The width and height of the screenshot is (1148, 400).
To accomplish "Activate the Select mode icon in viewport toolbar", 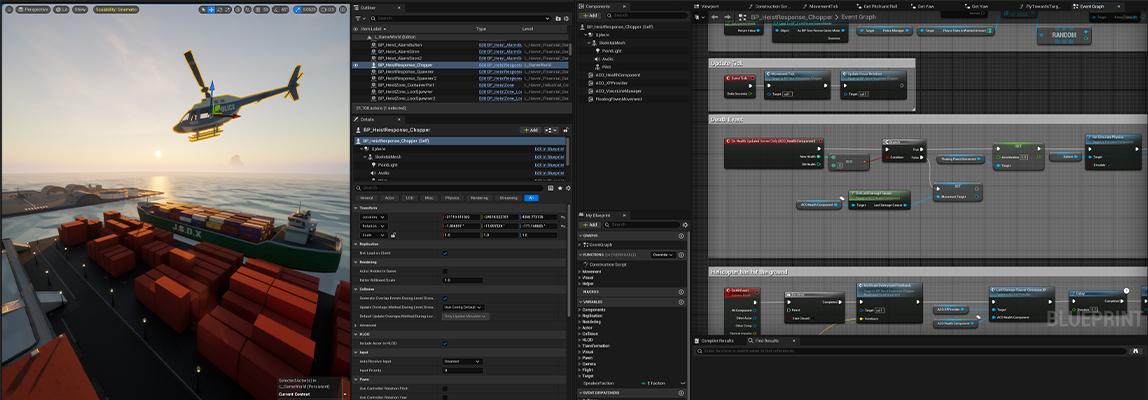I will pos(203,10).
